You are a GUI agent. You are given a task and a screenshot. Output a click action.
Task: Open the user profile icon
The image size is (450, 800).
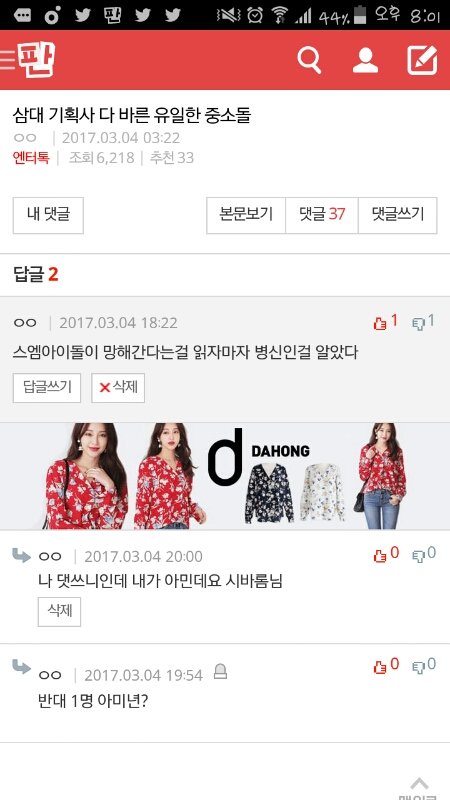[x=365, y=60]
